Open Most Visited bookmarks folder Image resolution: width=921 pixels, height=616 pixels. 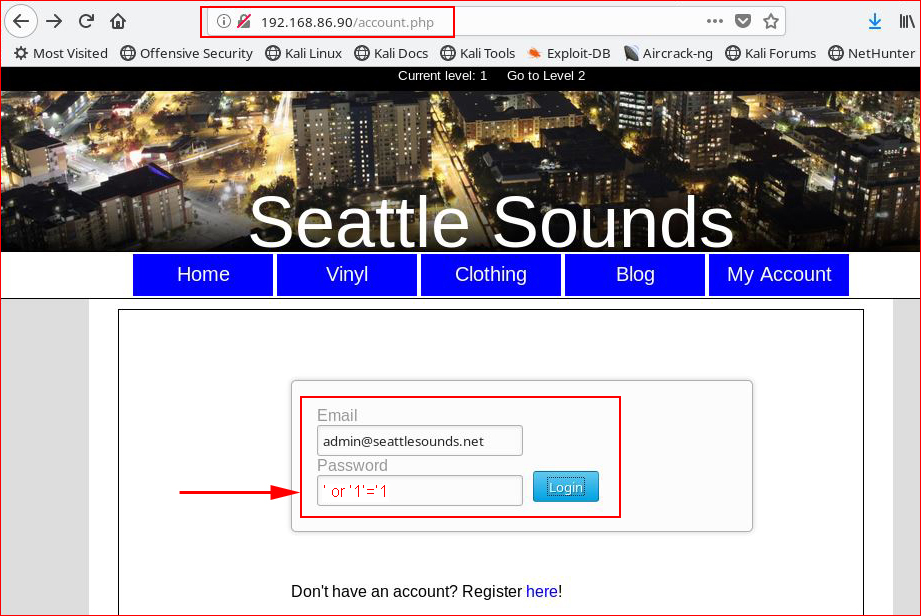coord(61,53)
